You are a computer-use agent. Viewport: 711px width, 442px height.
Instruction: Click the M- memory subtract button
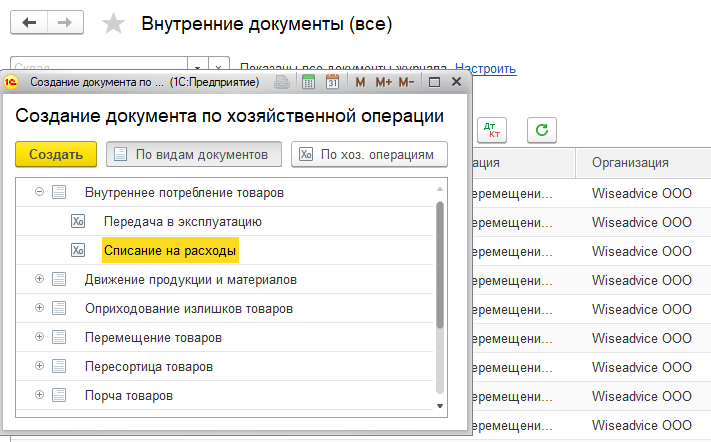pyautogui.click(x=406, y=82)
